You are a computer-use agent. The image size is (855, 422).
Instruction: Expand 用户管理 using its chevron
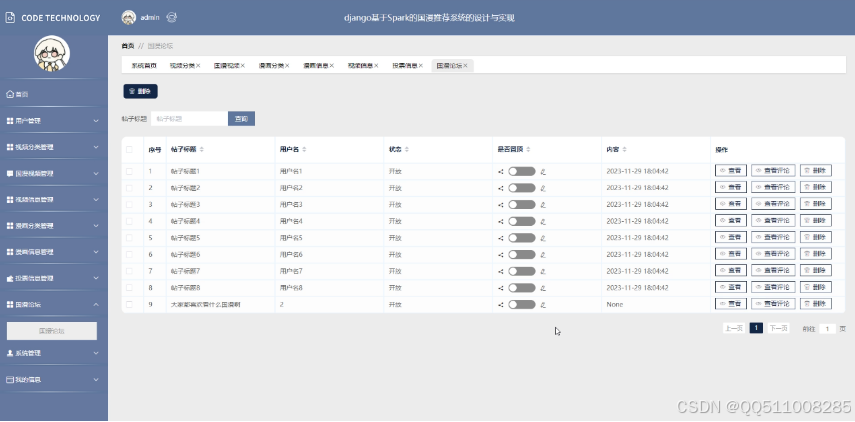pyautogui.click(x=96, y=120)
